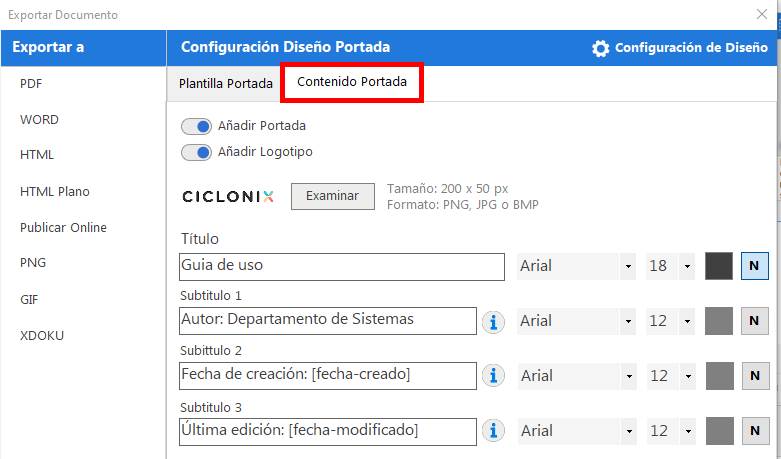The width and height of the screenshot is (781, 459).
Task: Click info icon beside Subtitulo 1 field
Action: pyautogui.click(x=493, y=321)
